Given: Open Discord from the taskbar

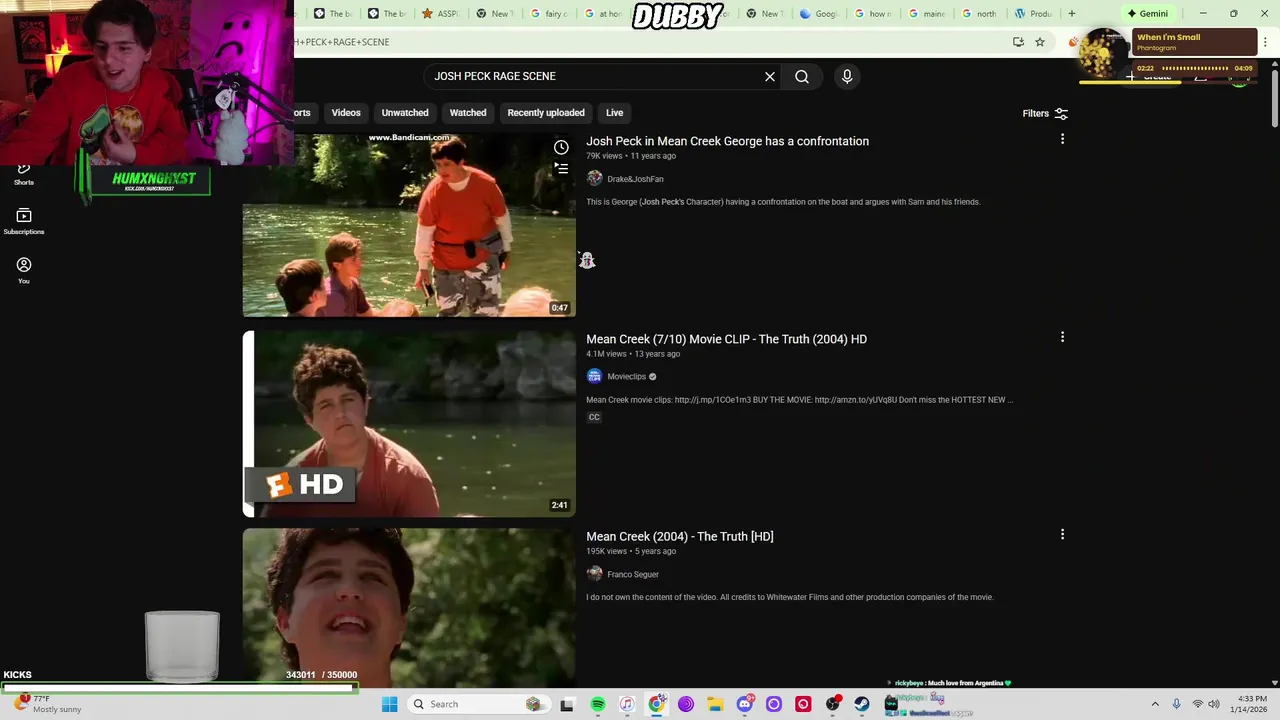Looking at the screenshot, I should (x=744, y=704).
